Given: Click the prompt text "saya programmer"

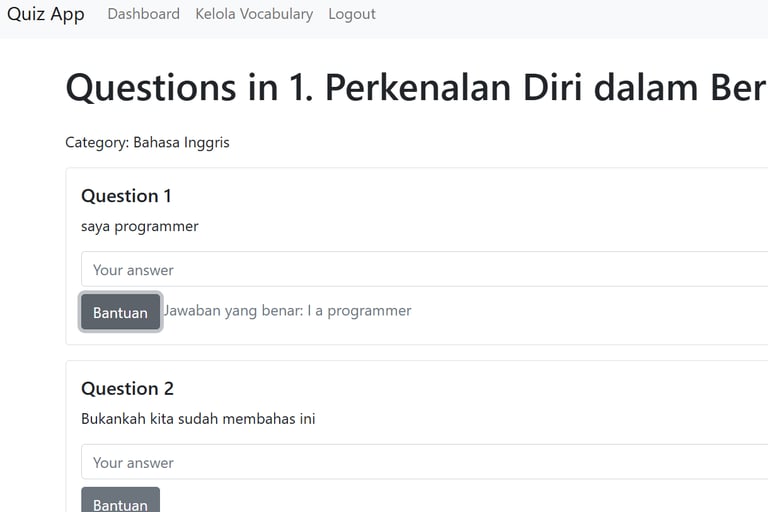Looking at the screenshot, I should pos(140,226).
